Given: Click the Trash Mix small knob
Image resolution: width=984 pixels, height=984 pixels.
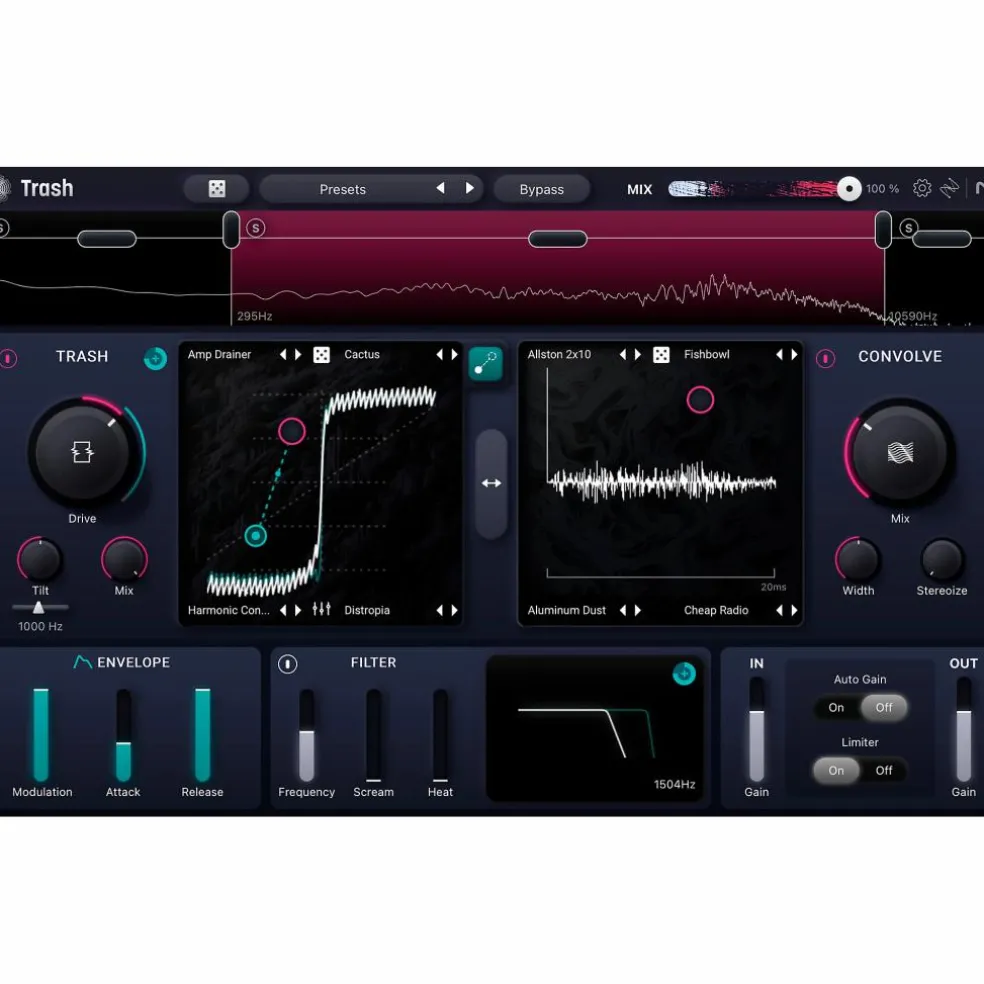Looking at the screenshot, I should (124, 559).
